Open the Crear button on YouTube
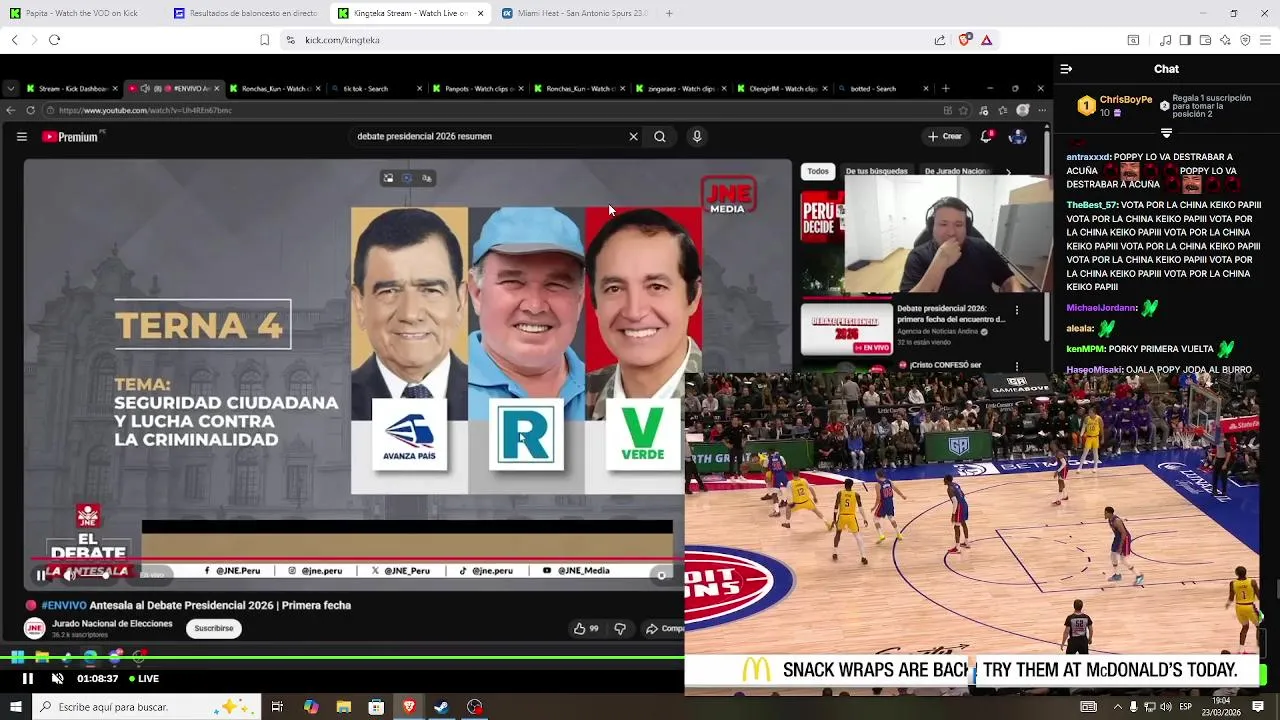This screenshot has height=720, width=1280. tap(945, 137)
